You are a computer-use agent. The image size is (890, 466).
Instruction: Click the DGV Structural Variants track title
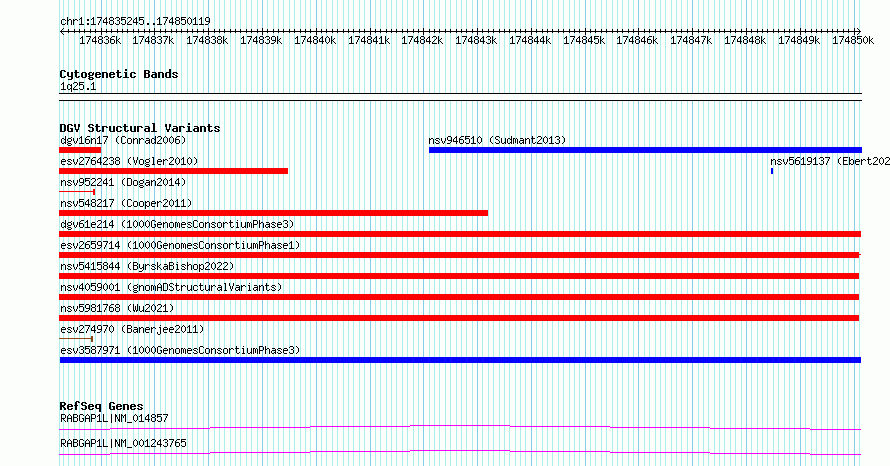(140, 128)
